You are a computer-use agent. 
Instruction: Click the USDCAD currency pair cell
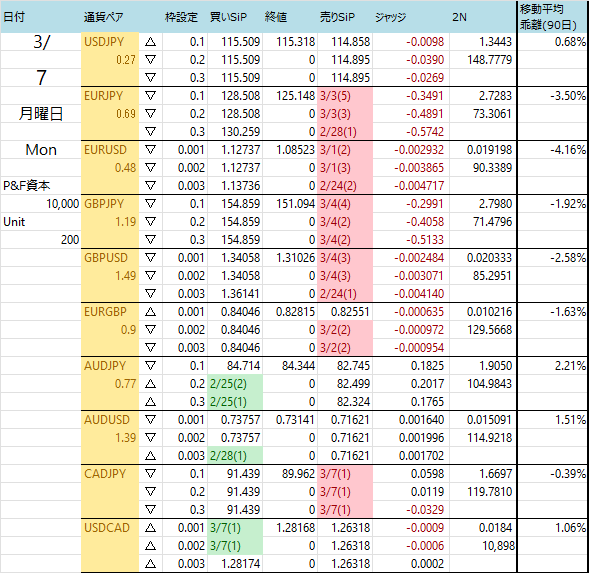(x=110, y=528)
